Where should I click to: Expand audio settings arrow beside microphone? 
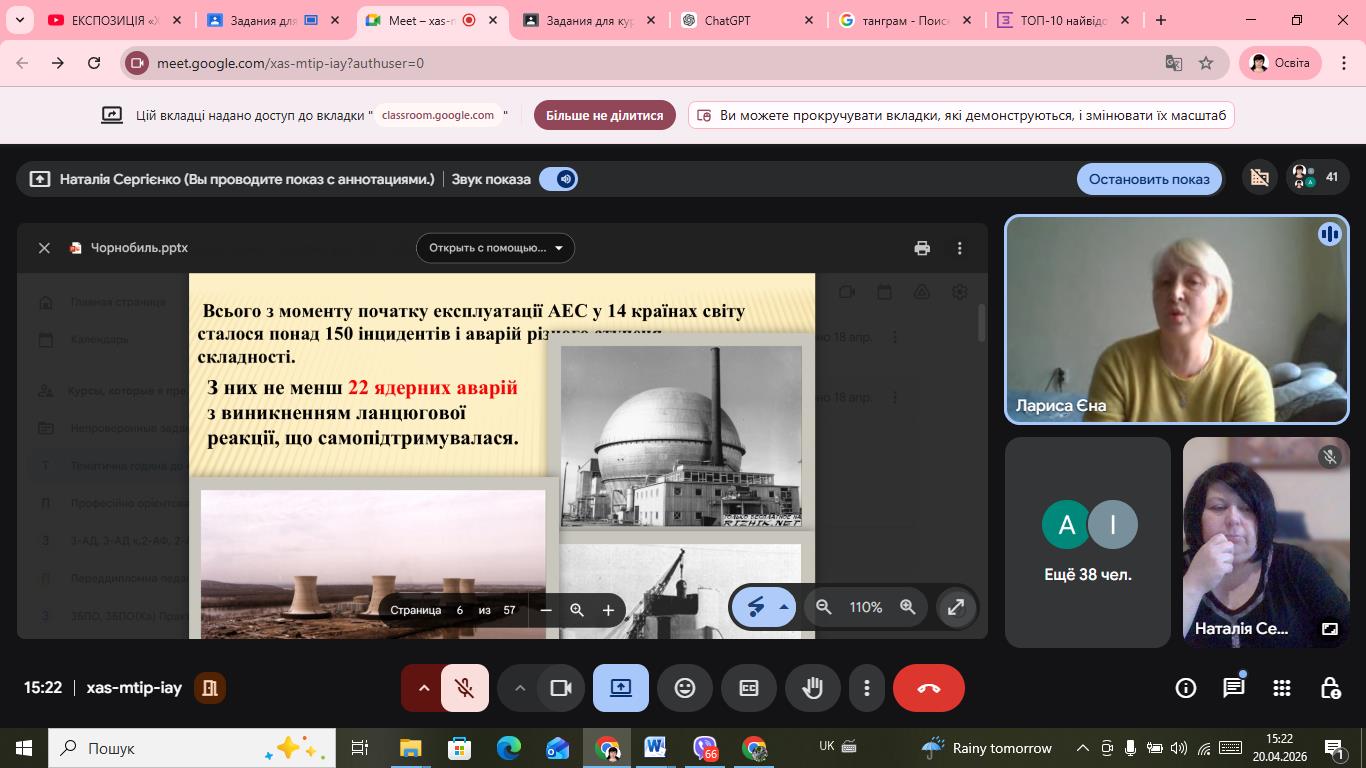pos(423,688)
